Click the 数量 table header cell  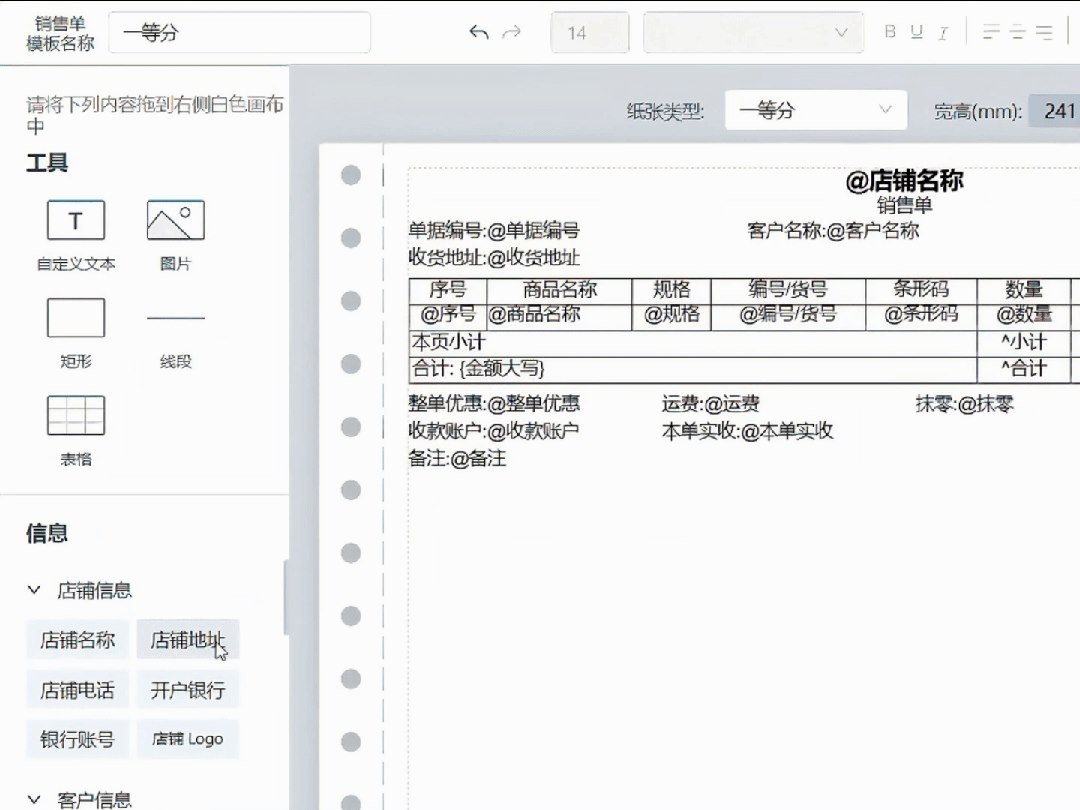[1024, 290]
